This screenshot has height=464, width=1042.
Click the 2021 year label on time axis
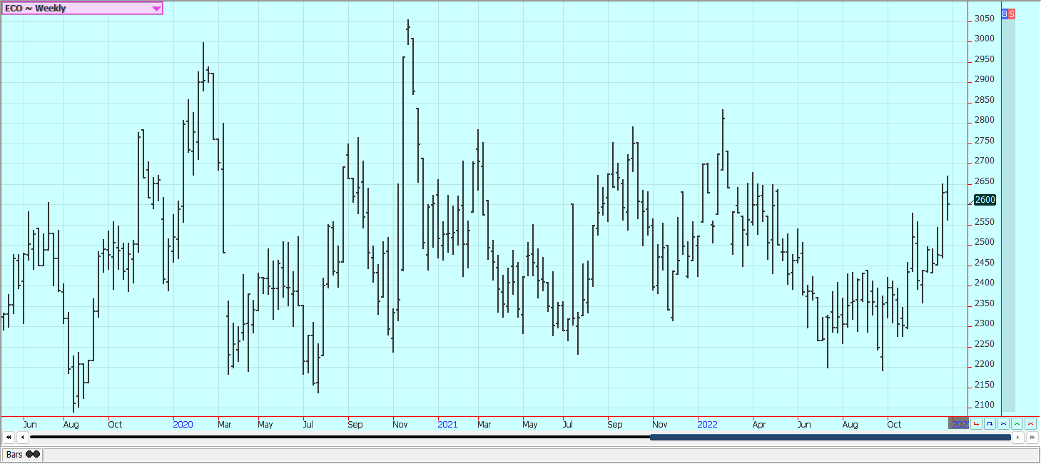pyautogui.click(x=448, y=423)
